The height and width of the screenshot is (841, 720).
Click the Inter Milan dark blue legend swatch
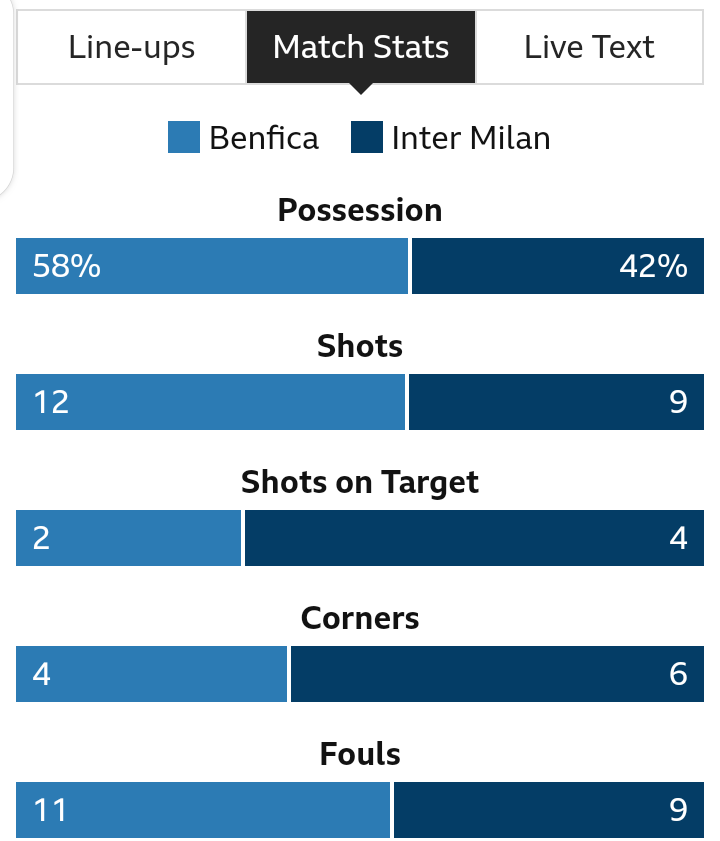coord(367,137)
